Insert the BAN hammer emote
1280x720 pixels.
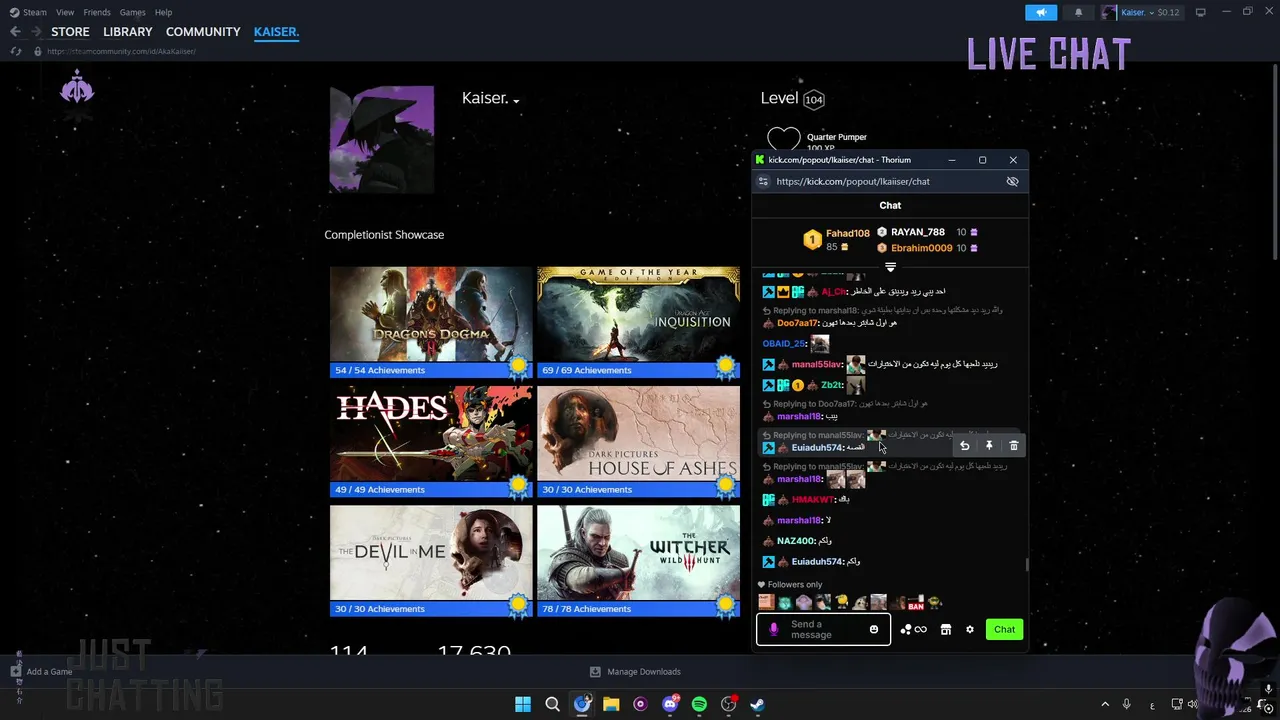click(916, 603)
